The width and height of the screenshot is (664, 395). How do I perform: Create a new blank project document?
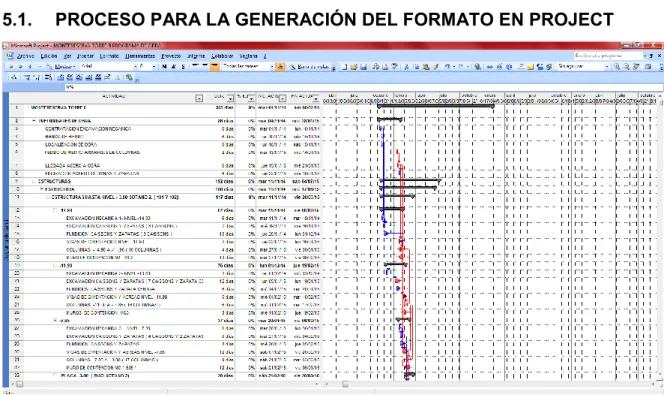[345, 66]
